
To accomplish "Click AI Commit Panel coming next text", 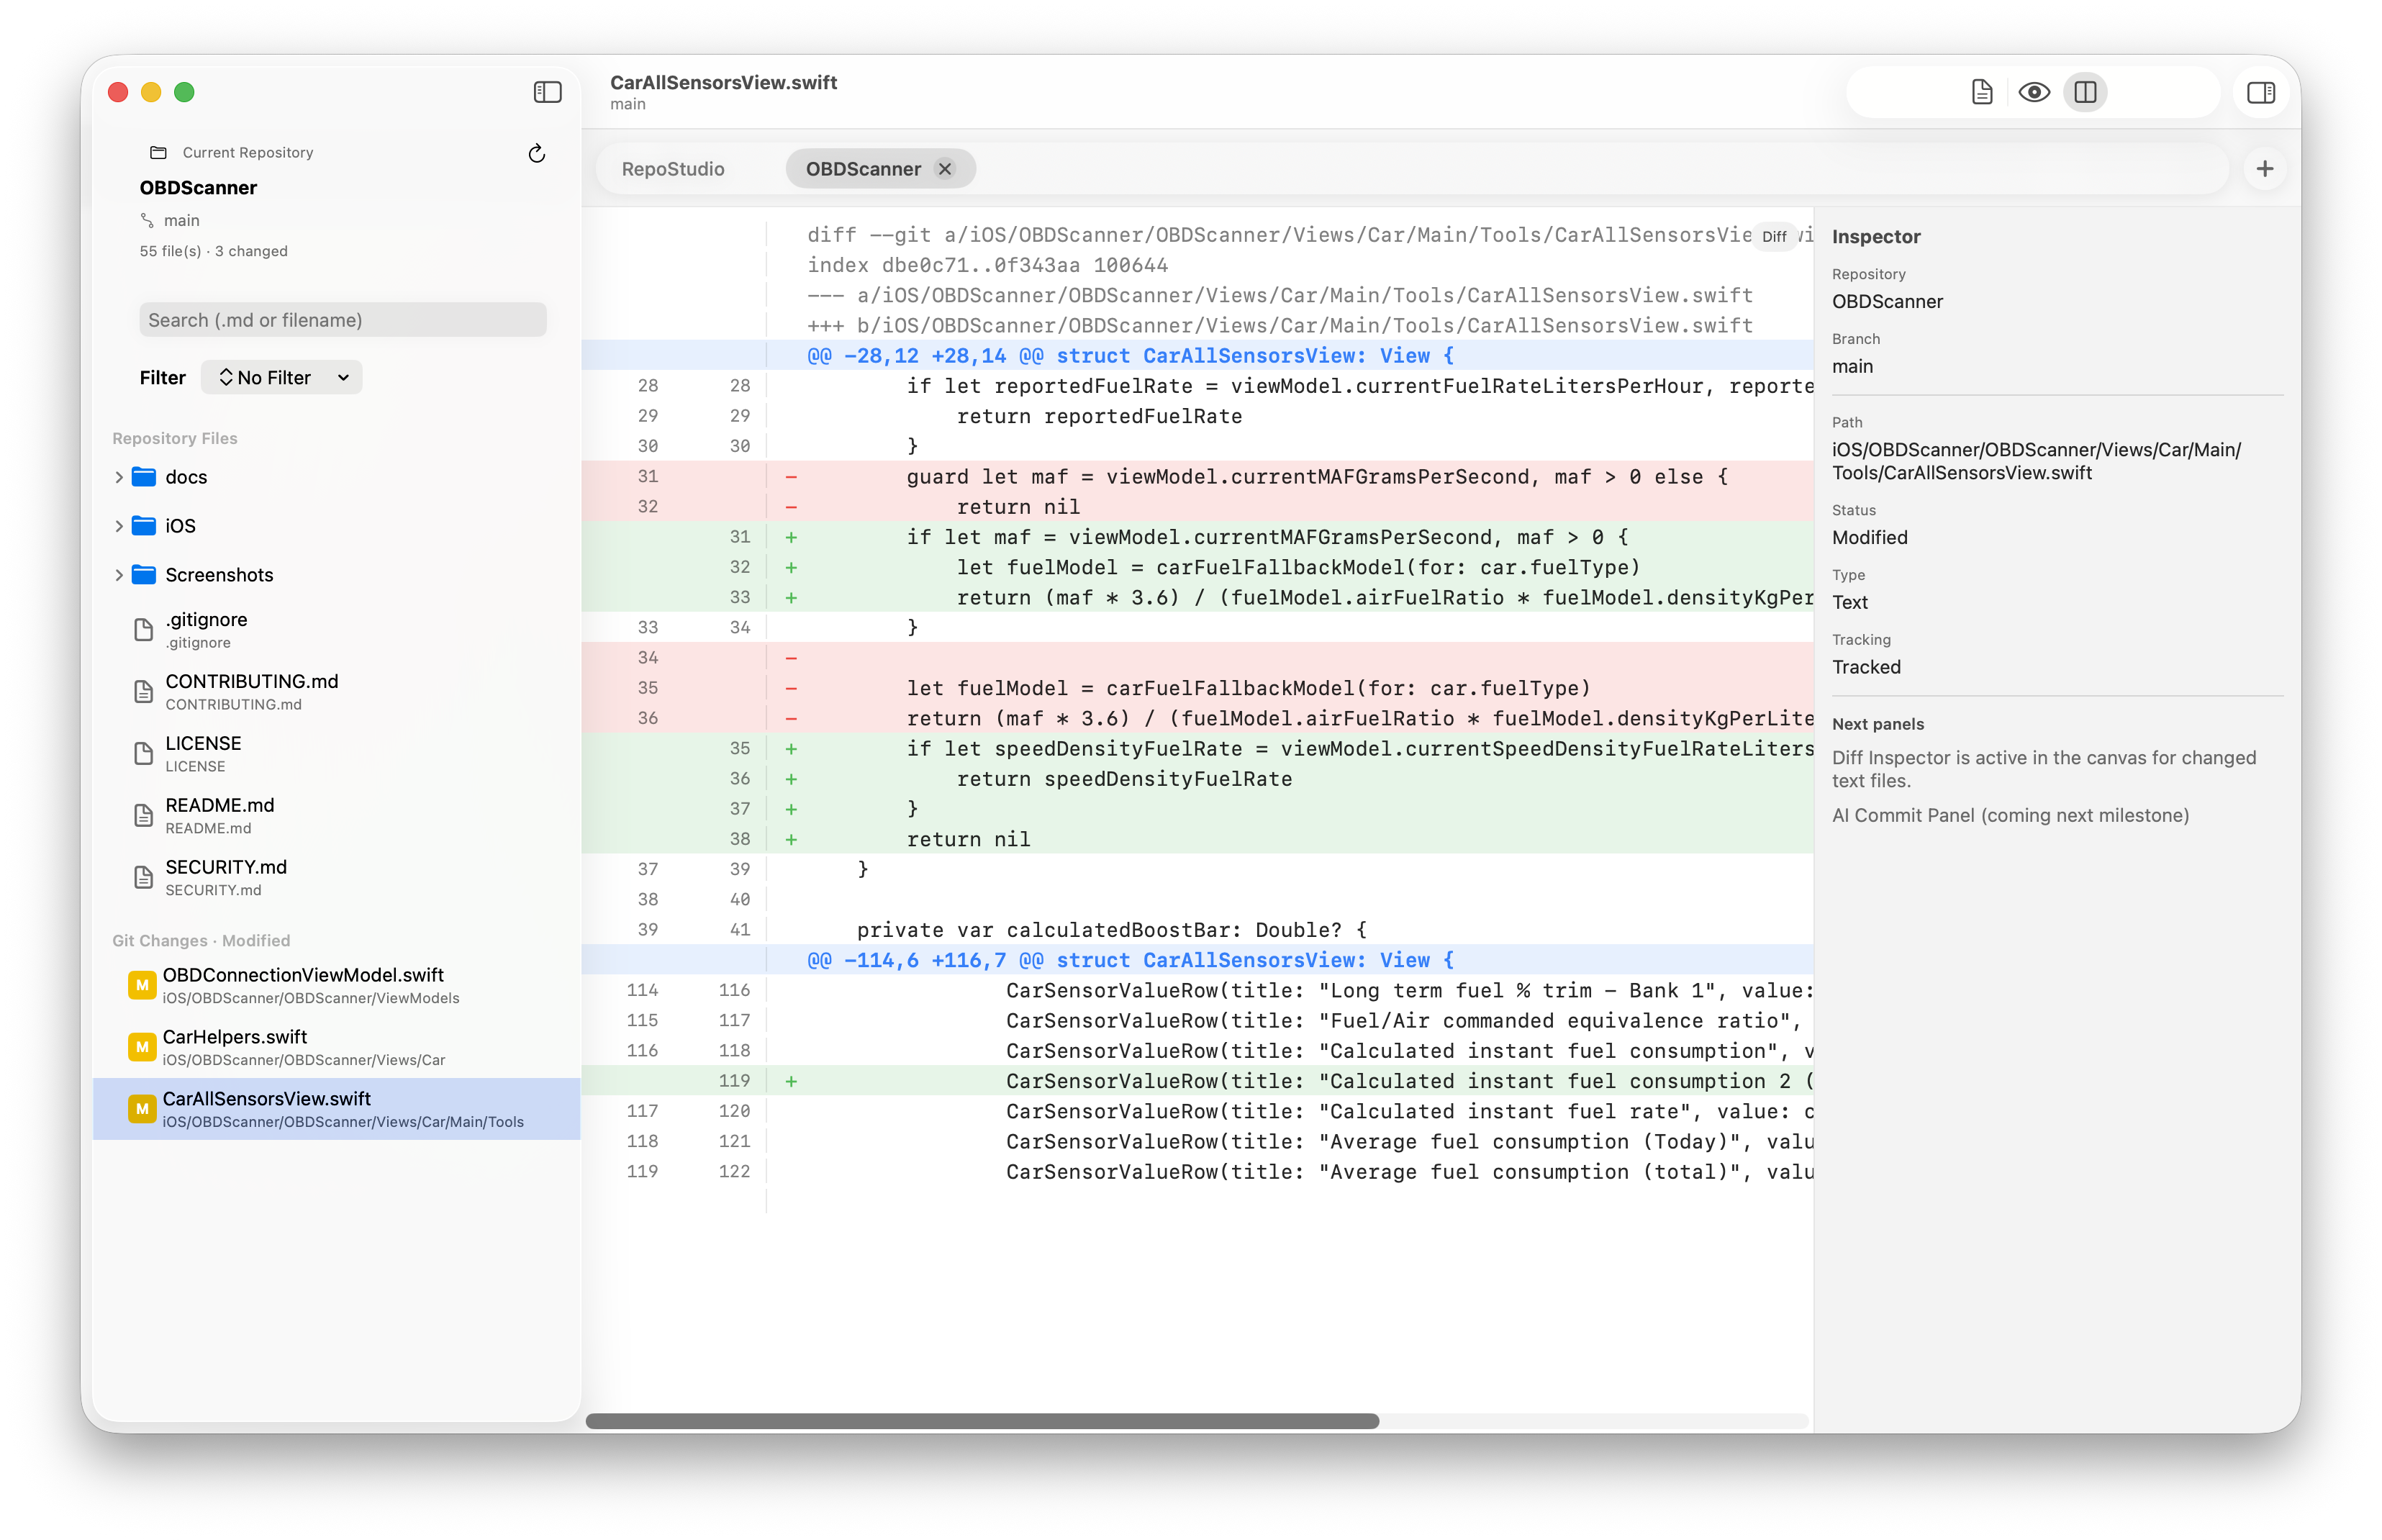I will tap(2010, 815).
